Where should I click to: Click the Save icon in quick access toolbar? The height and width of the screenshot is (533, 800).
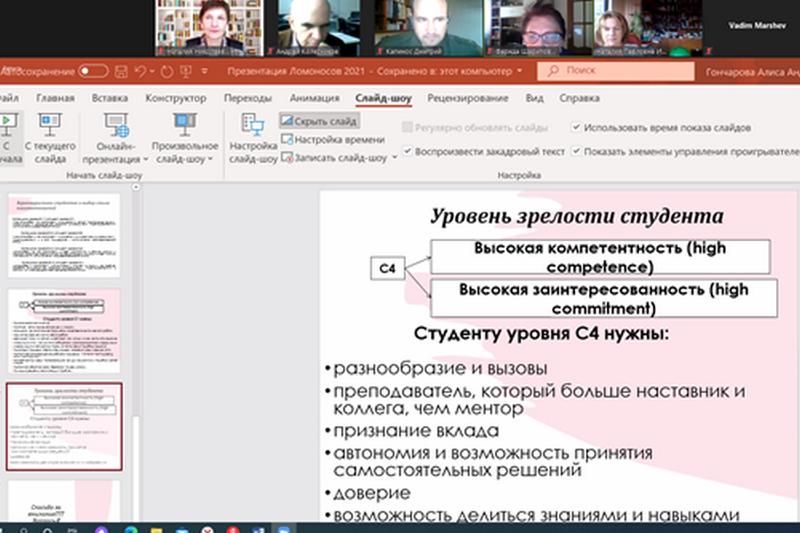[x=121, y=71]
